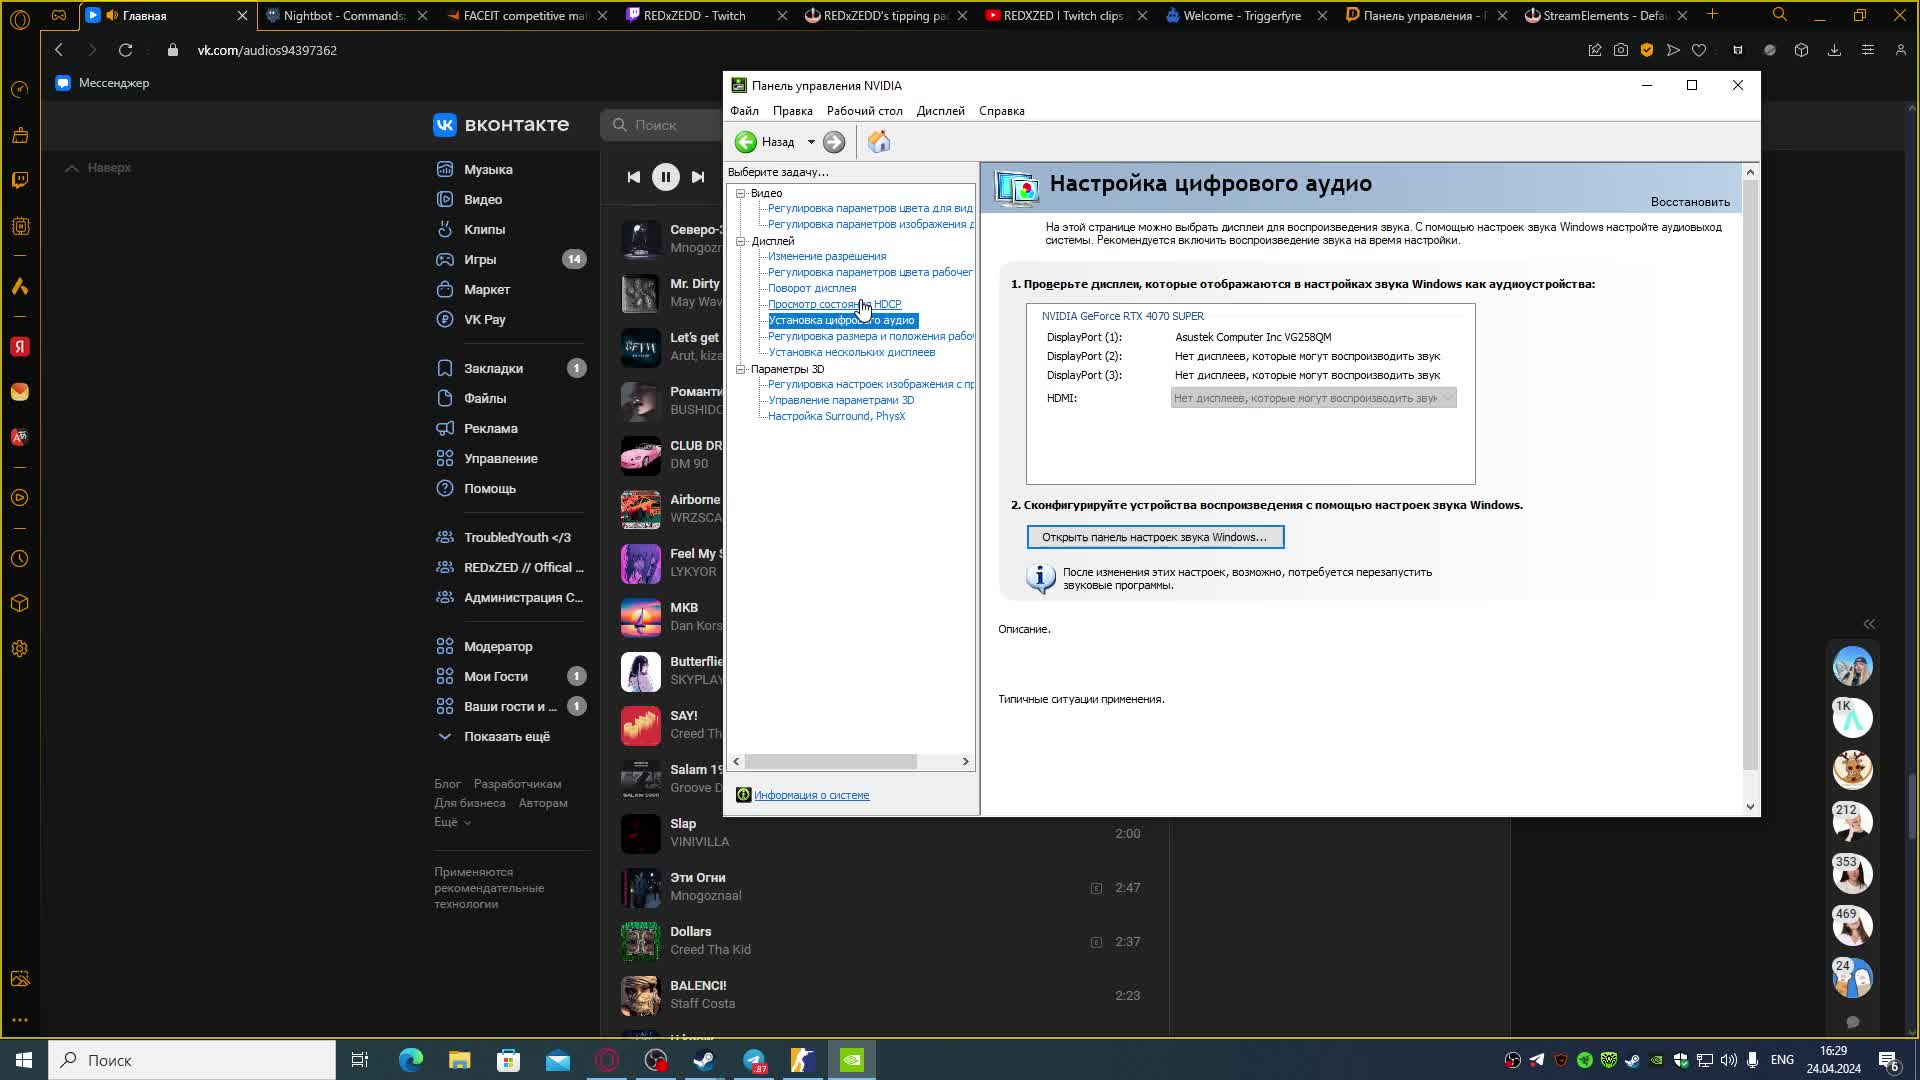The width and height of the screenshot is (1920, 1080).
Task: Open the Дисплей menu
Action: pos(940,111)
